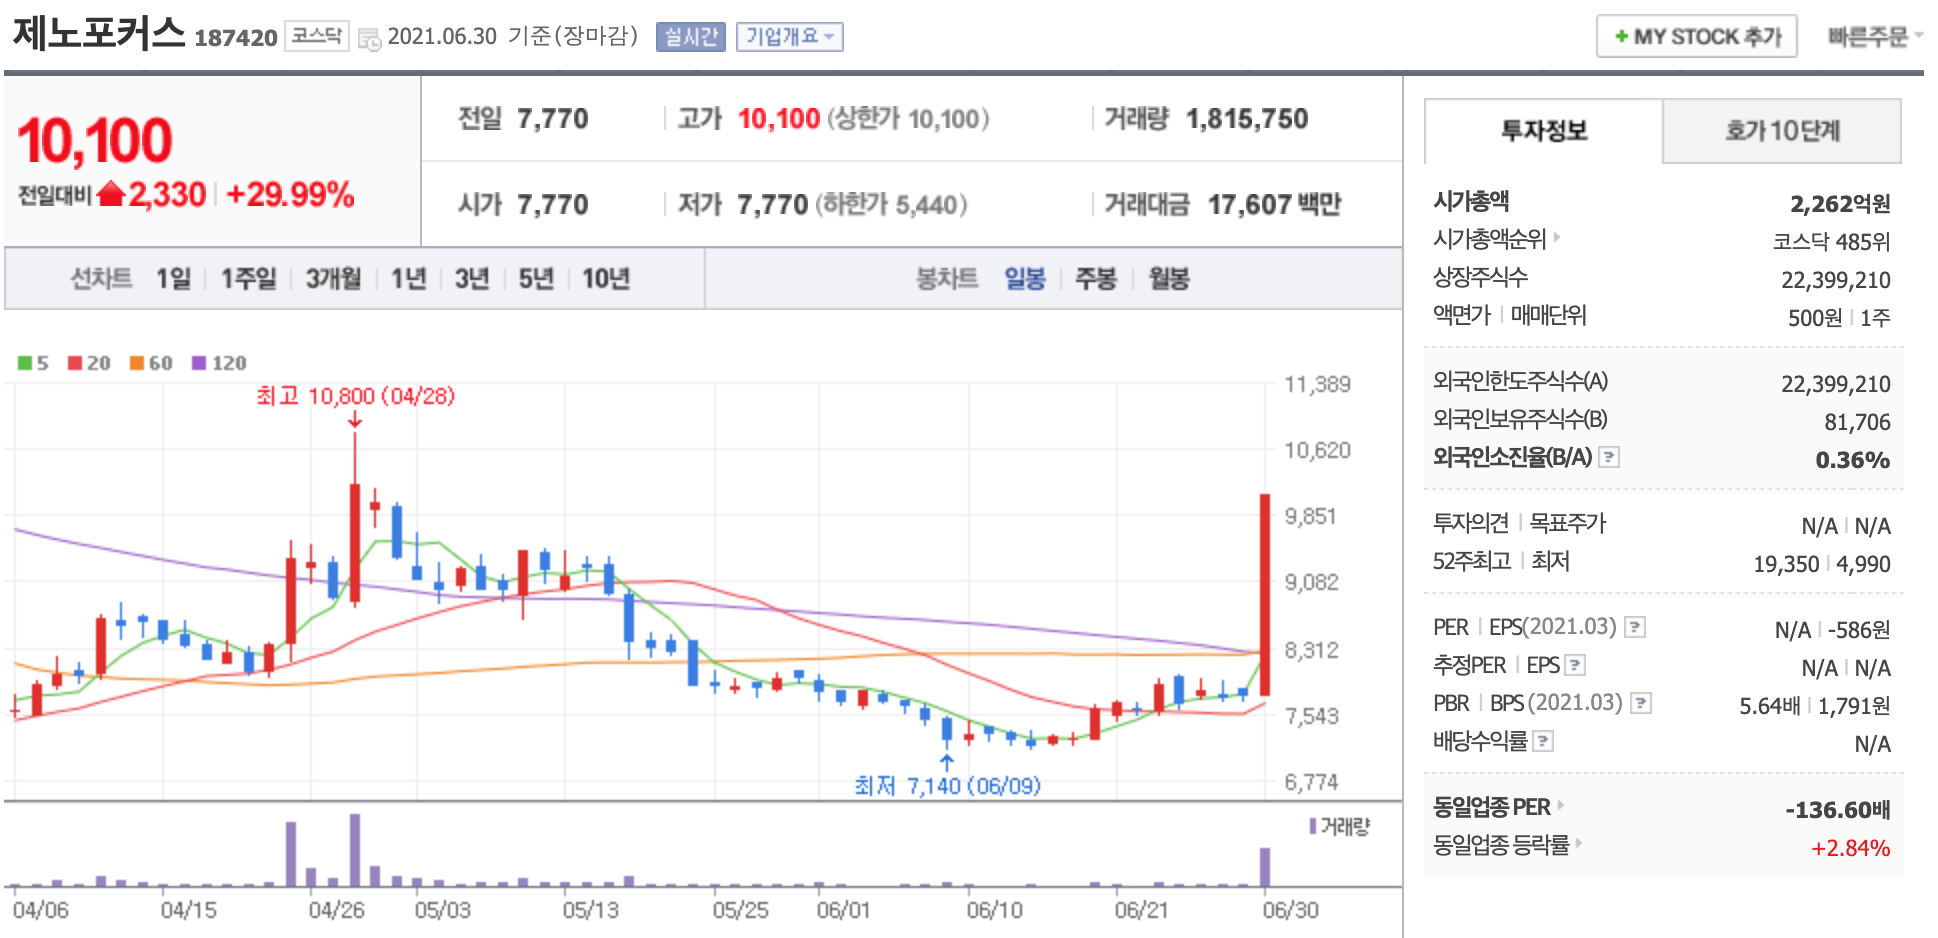This screenshot has width=1938, height=938.
Task: Click the 거래량 value 1,815,750
Action: pyautogui.click(x=1247, y=119)
